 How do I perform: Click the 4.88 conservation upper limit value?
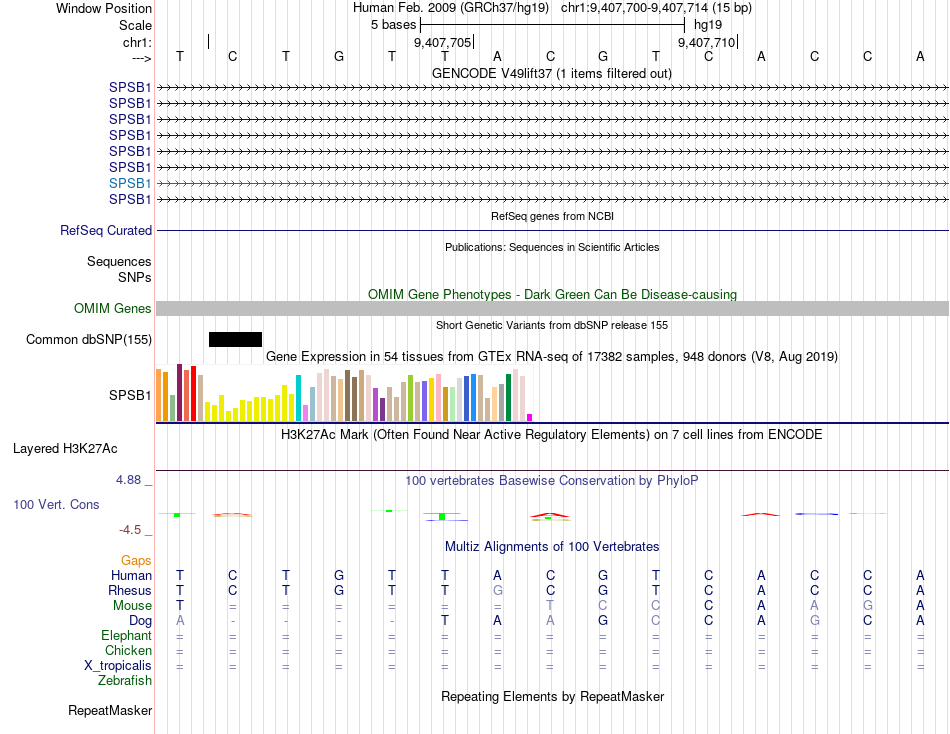point(128,479)
